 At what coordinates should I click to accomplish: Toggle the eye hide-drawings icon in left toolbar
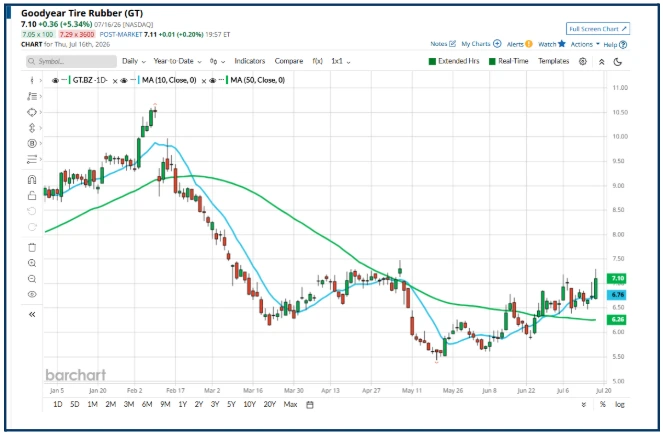(32, 294)
